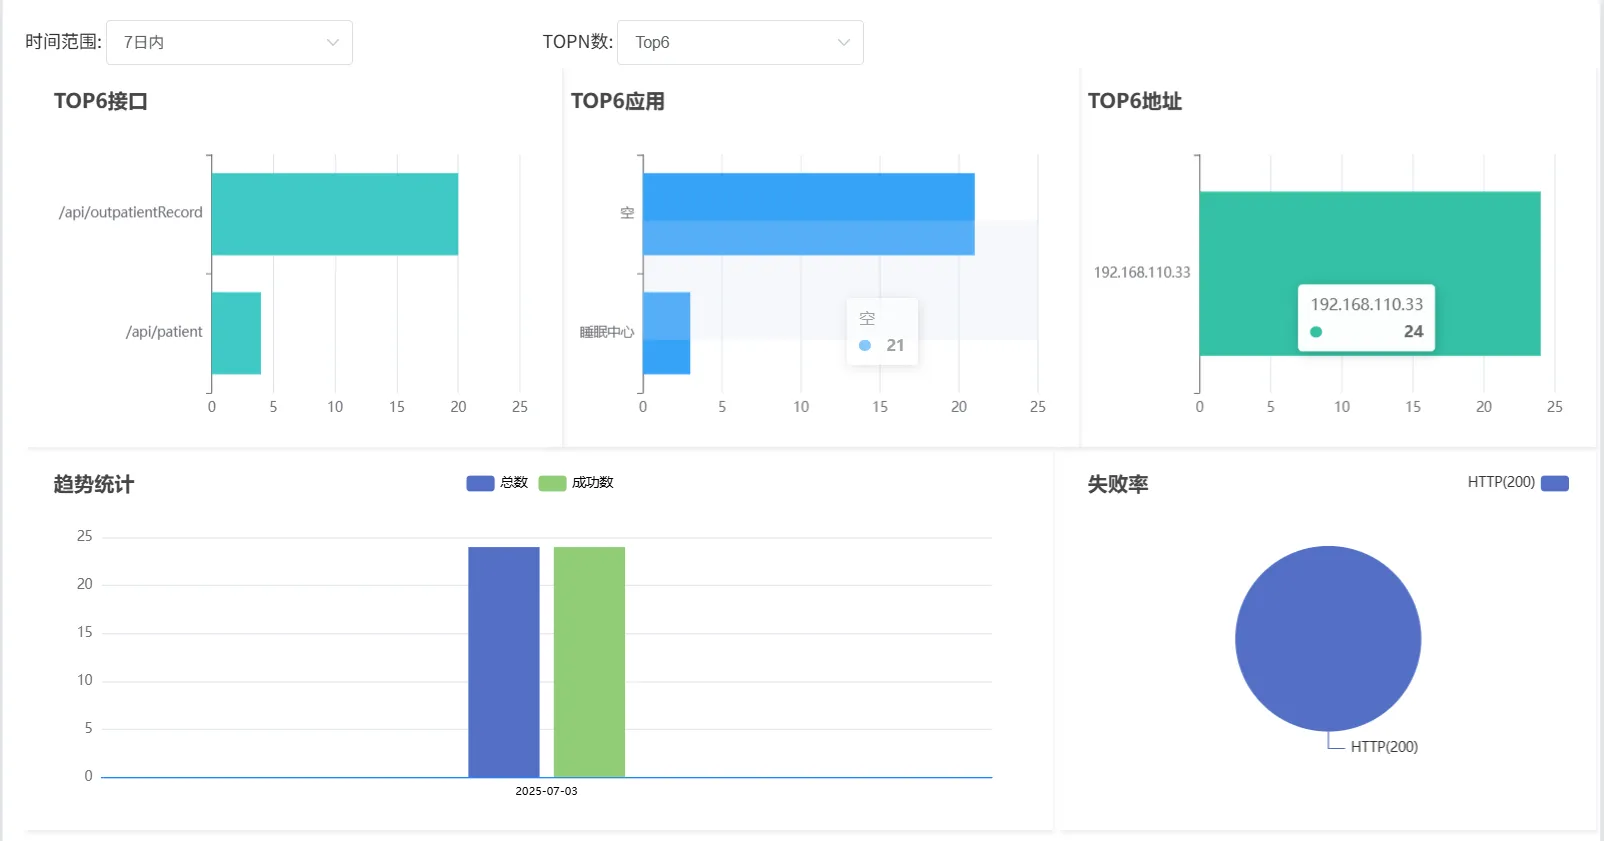Click the 失败率 panel title
Screen dimensions: 1604x841
[1117, 484]
